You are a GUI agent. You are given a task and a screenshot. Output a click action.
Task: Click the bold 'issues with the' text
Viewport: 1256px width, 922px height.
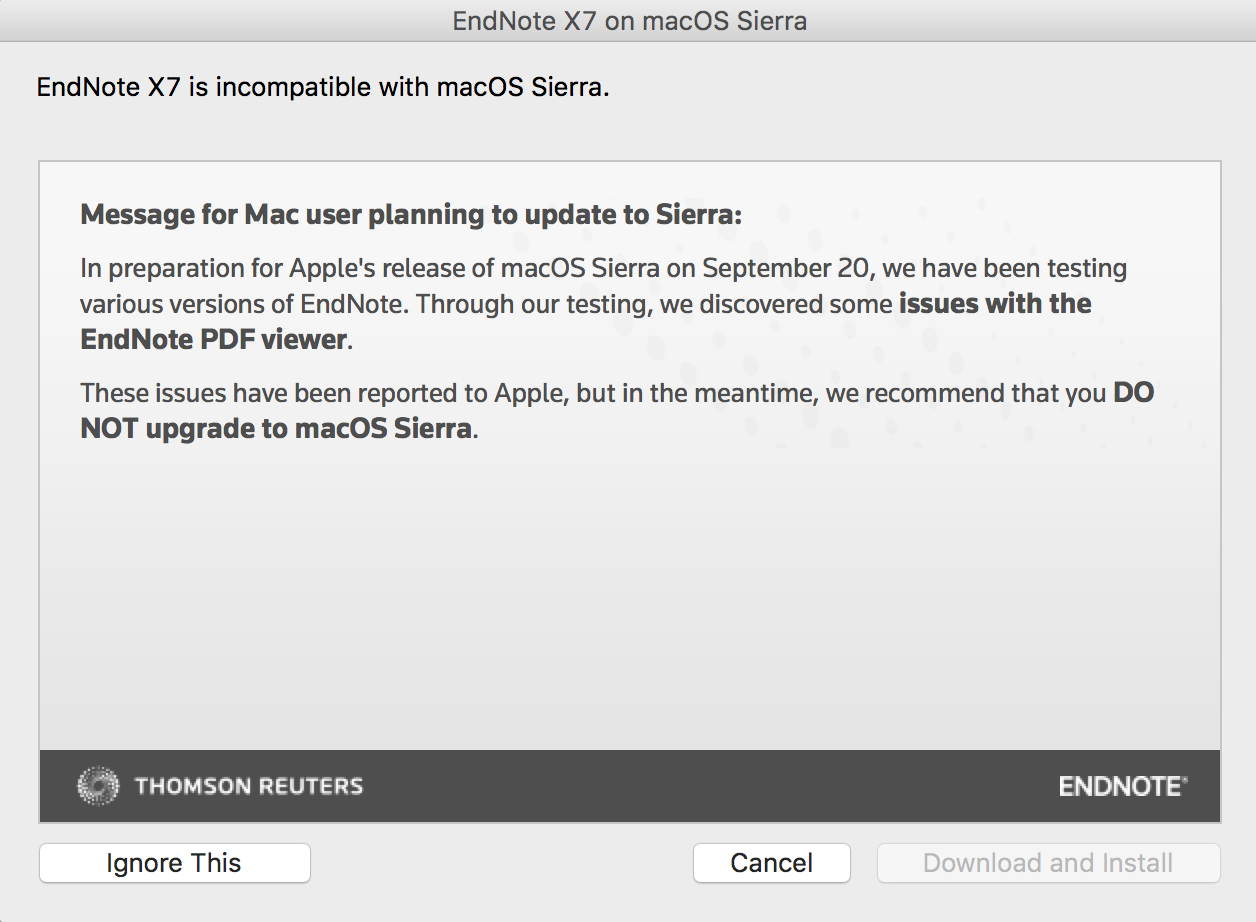pos(995,303)
